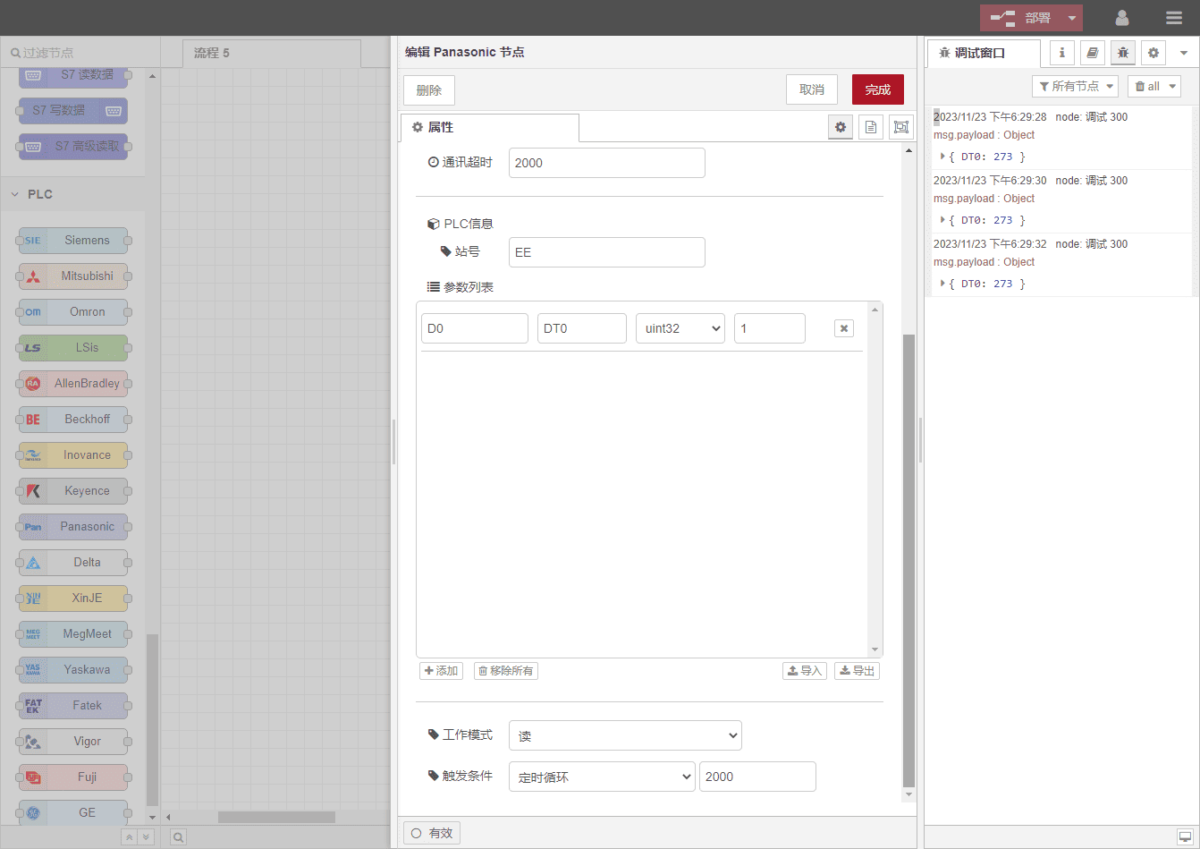Remove the D0 parameter row

[843, 328]
